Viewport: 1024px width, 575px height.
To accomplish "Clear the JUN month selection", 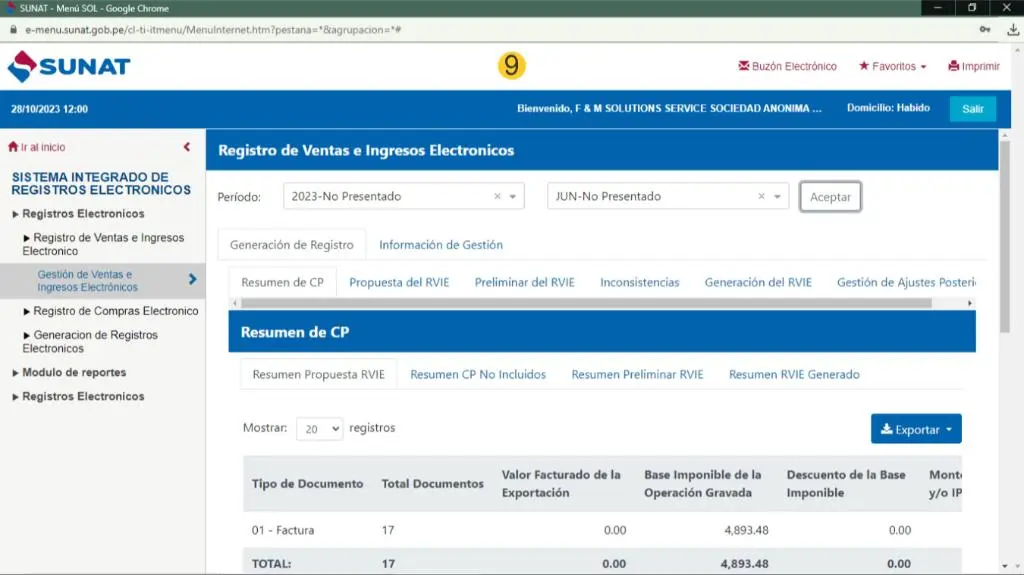I will pyautogui.click(x=762, y=197).
